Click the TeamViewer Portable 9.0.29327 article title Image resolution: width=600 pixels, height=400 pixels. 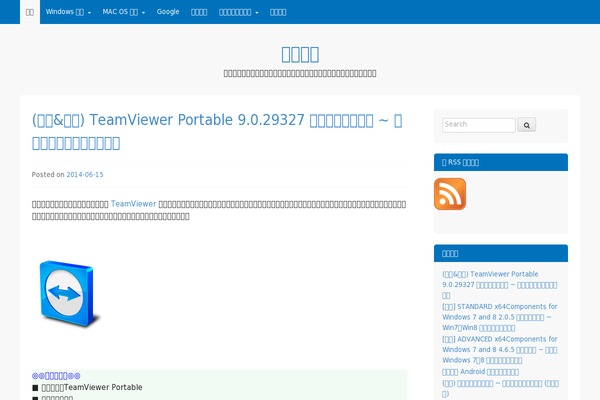217,131
